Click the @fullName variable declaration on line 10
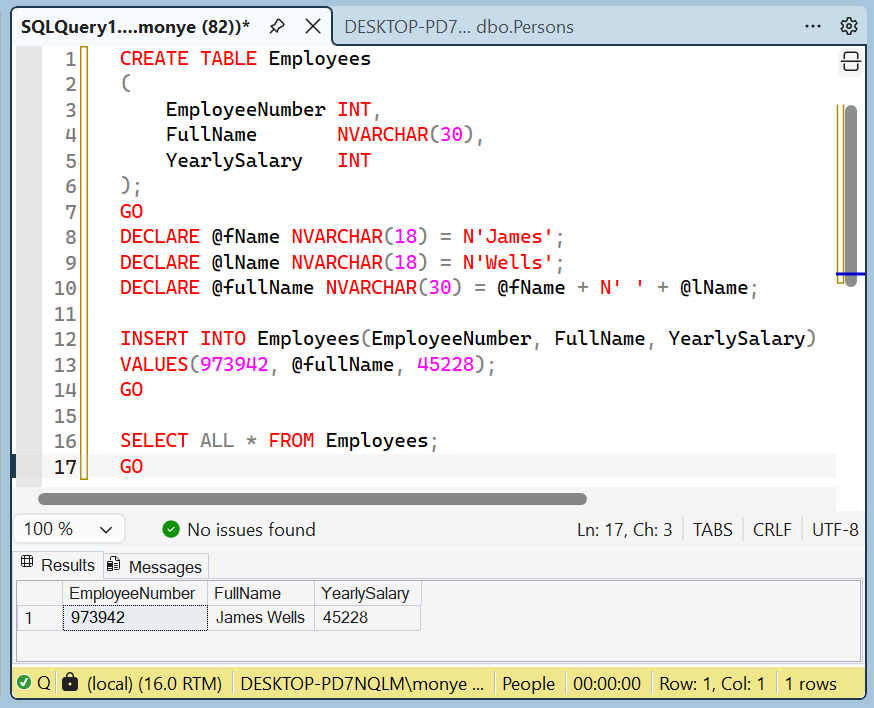 263,288
